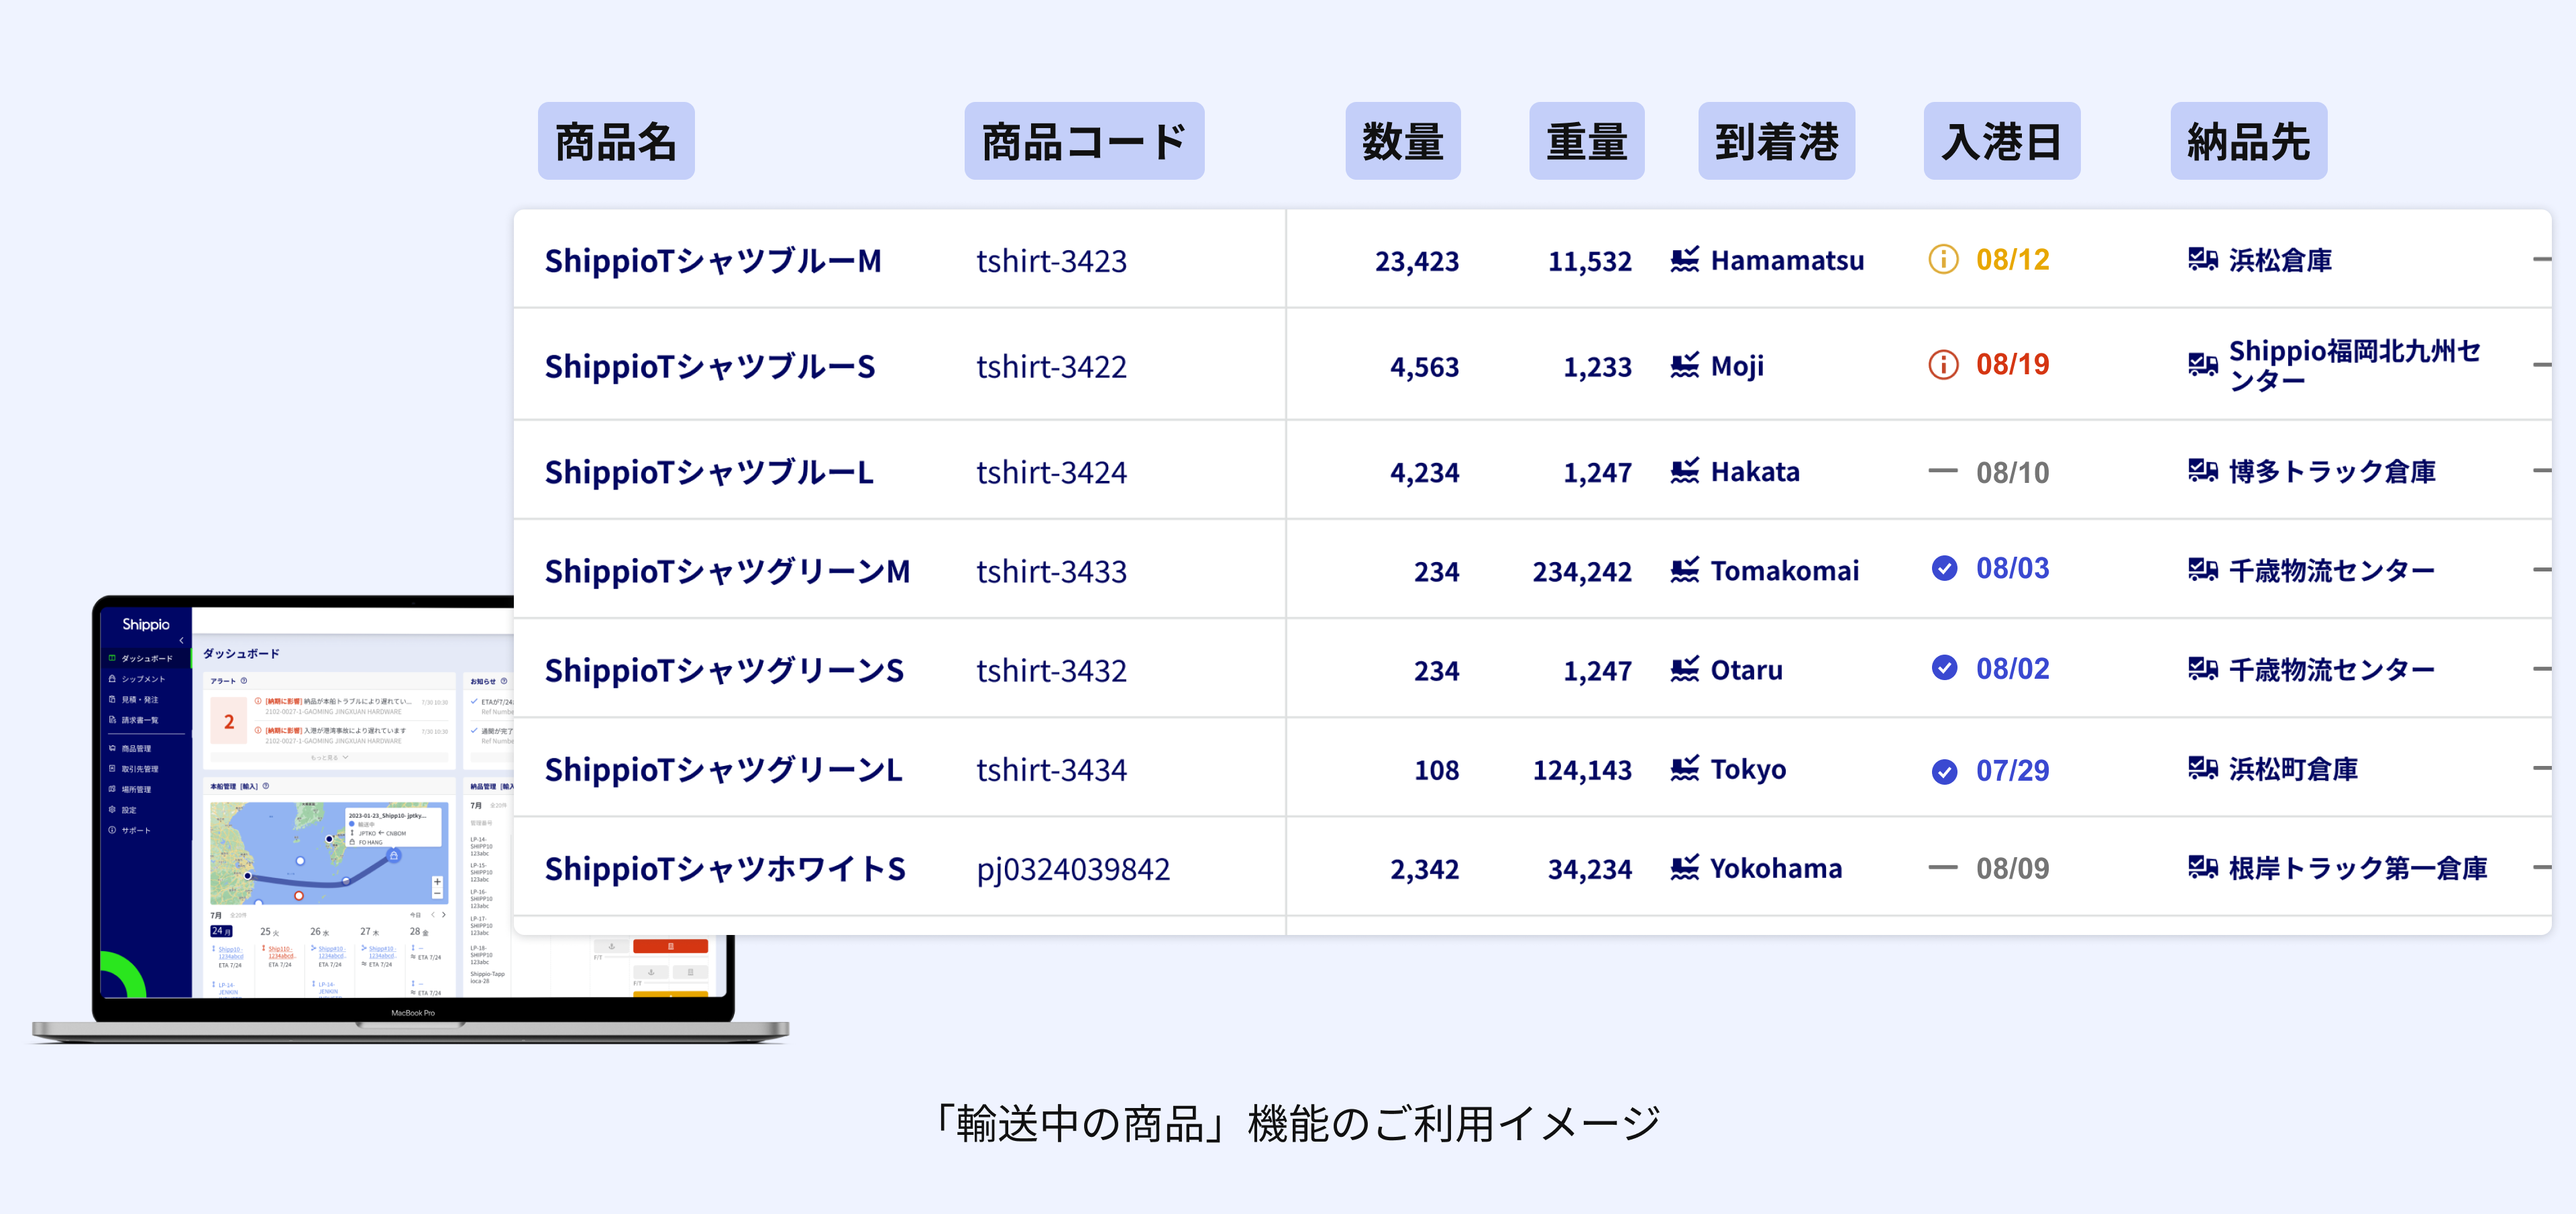The width and height of the screenshot is (2576, 1214).
Task: Click the zoom in plus on the map
Action: point(437,882)
